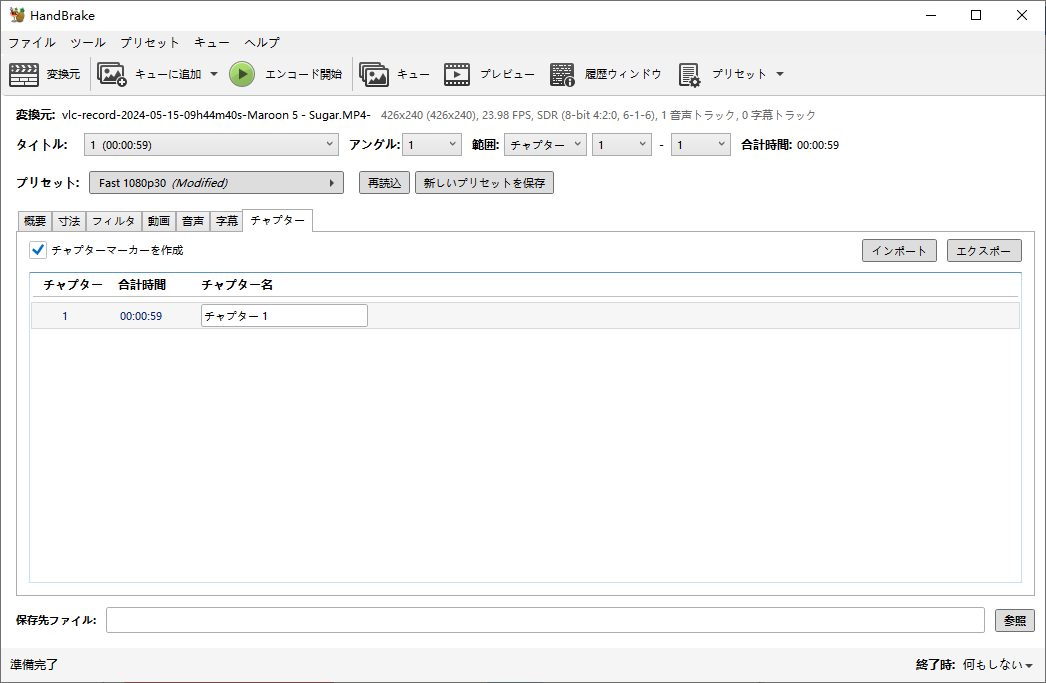Switch to the 動画 tab
Screen dimensions: 1046x683
159,221
